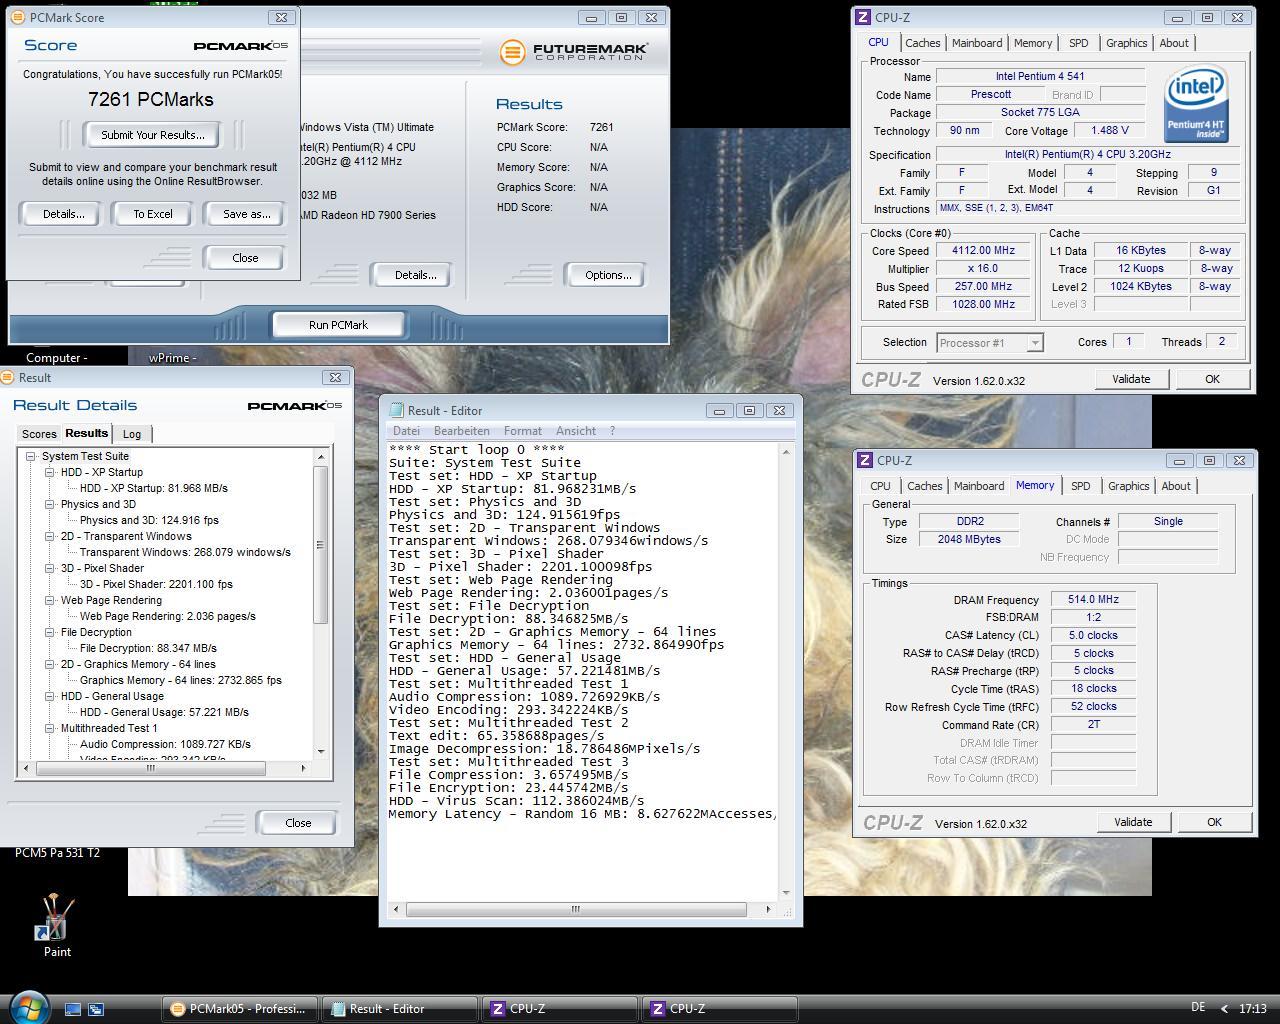
Task: Click the DE language indicator in tray
Action: coord(1198,1007)
